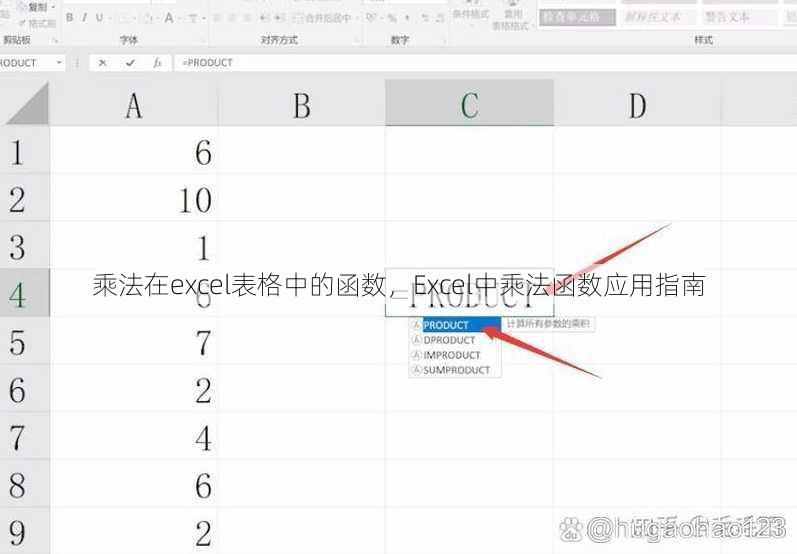Click cell A6 containing 2
Screen dimensions: 797x554
[134, 389]
